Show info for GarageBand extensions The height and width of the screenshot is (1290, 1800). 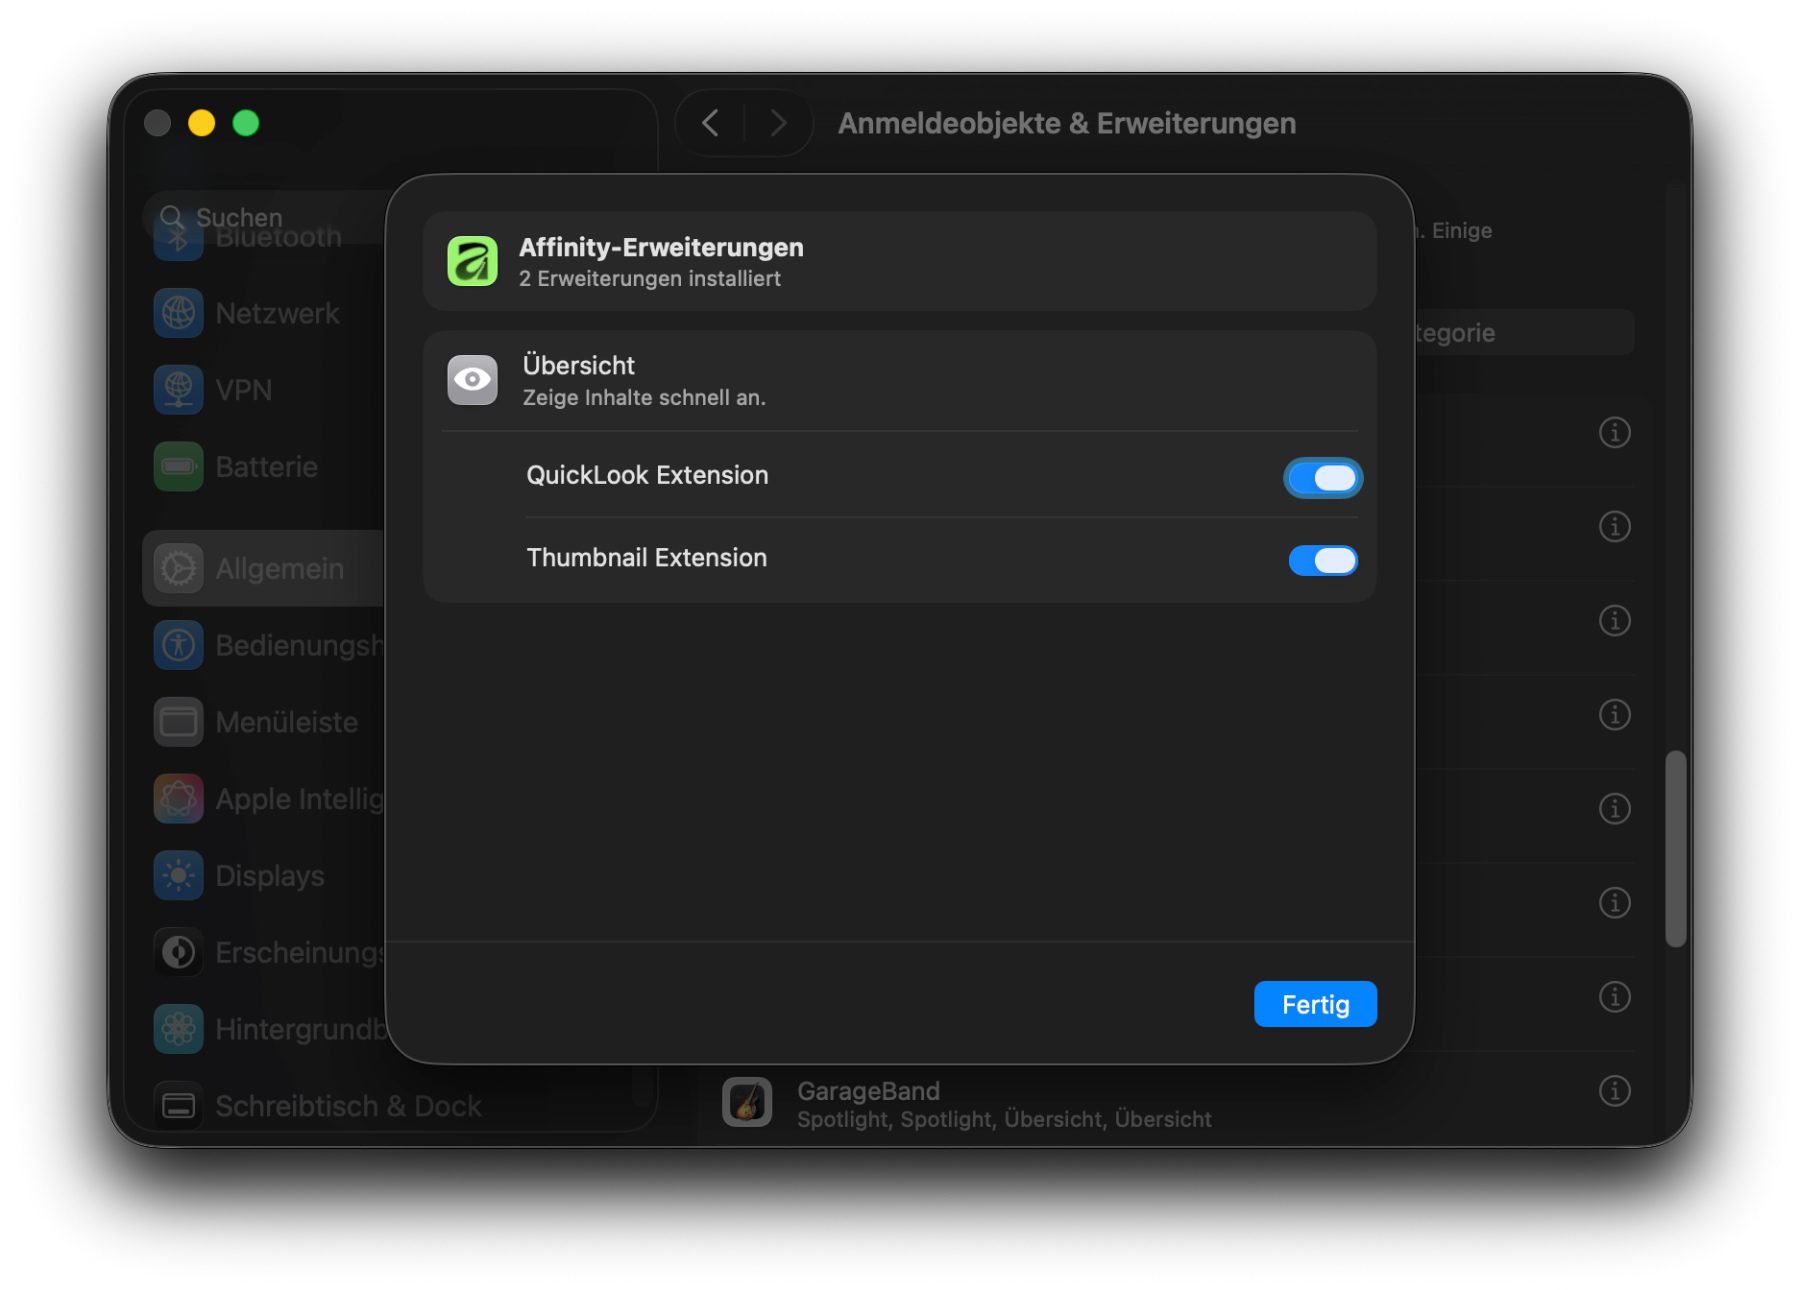point(1614,1091)
